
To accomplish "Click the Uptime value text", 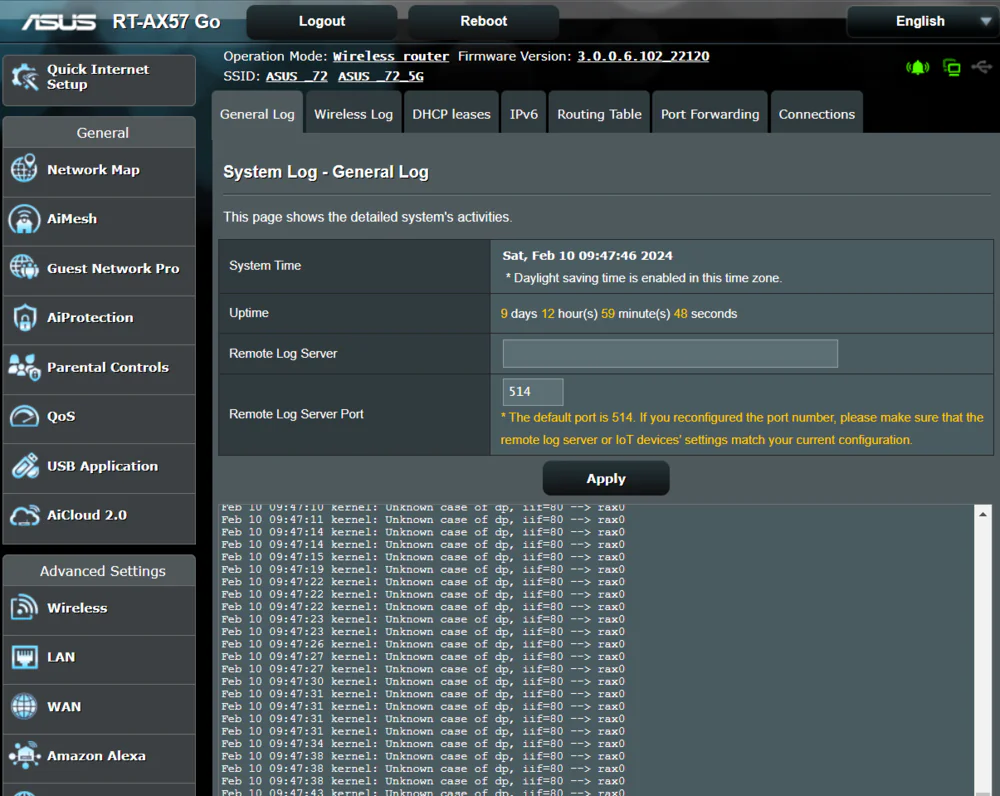I will (619, 314).
